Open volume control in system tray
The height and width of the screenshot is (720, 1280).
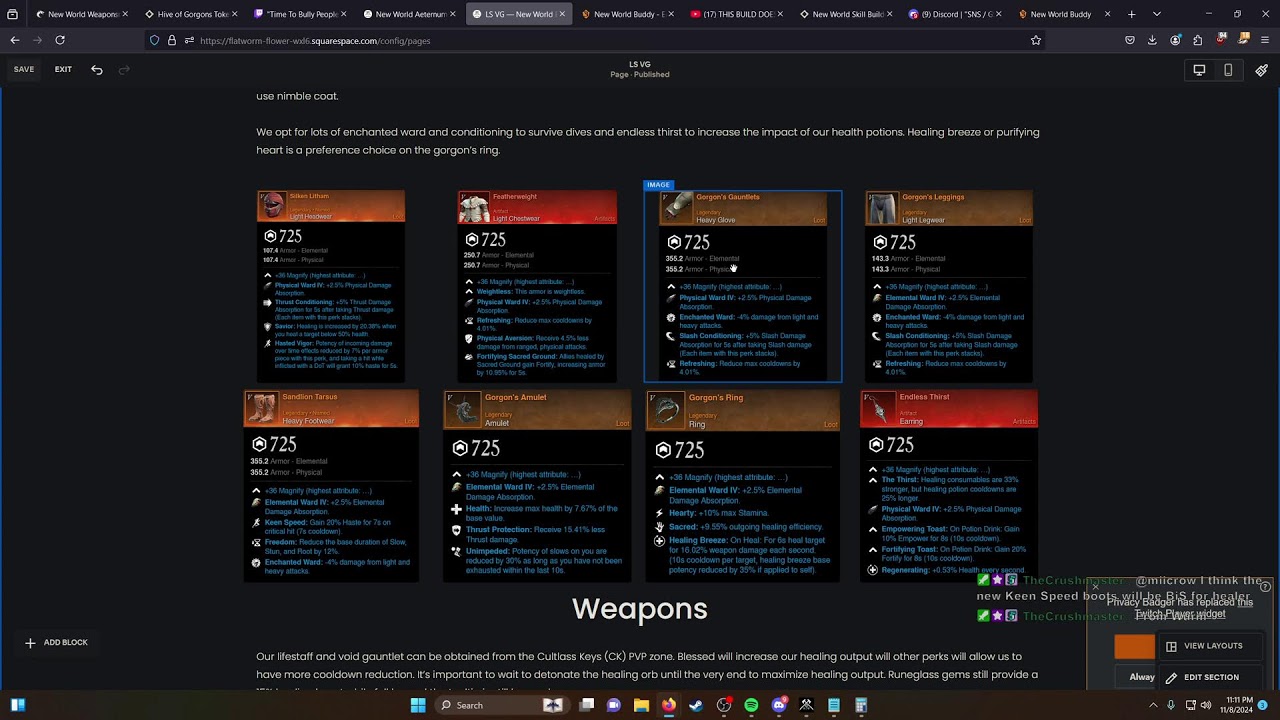point(1205,705)
